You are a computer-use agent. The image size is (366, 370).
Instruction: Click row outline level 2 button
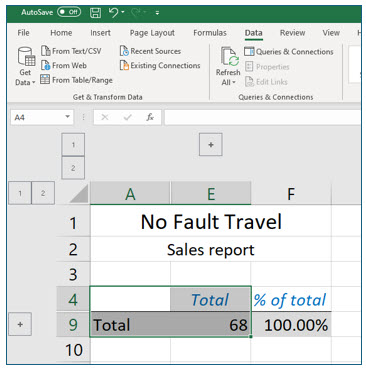pos(43,193)
